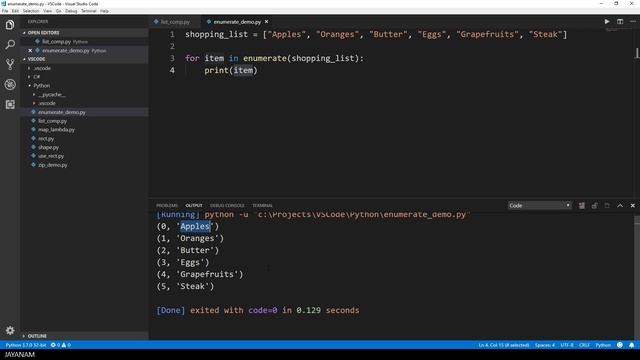Open the View menu
Screen dimensions: 640x360
pyautogui.click(x=48, y=11)
